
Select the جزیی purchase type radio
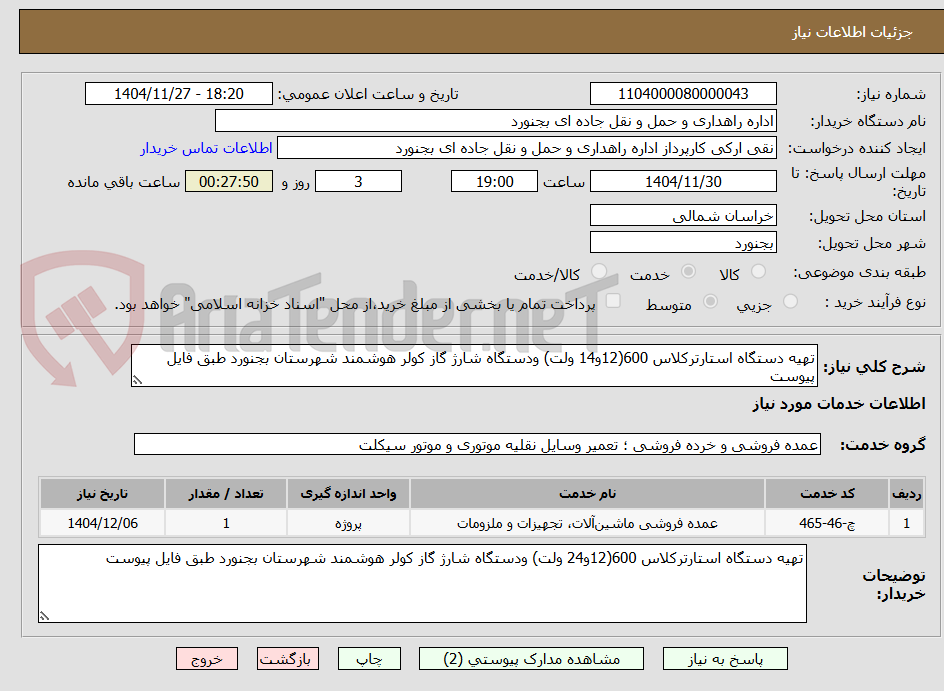(790, 302)
